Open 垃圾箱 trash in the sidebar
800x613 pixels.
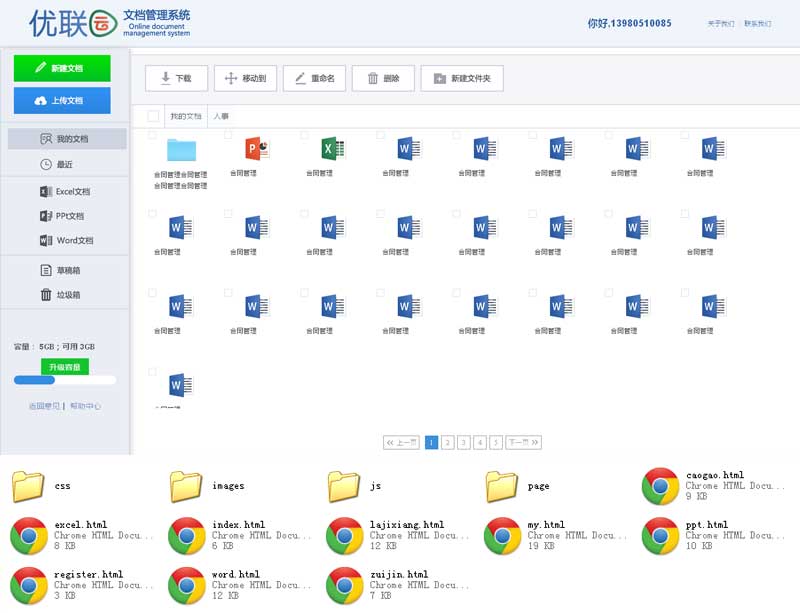coord(61,295)
